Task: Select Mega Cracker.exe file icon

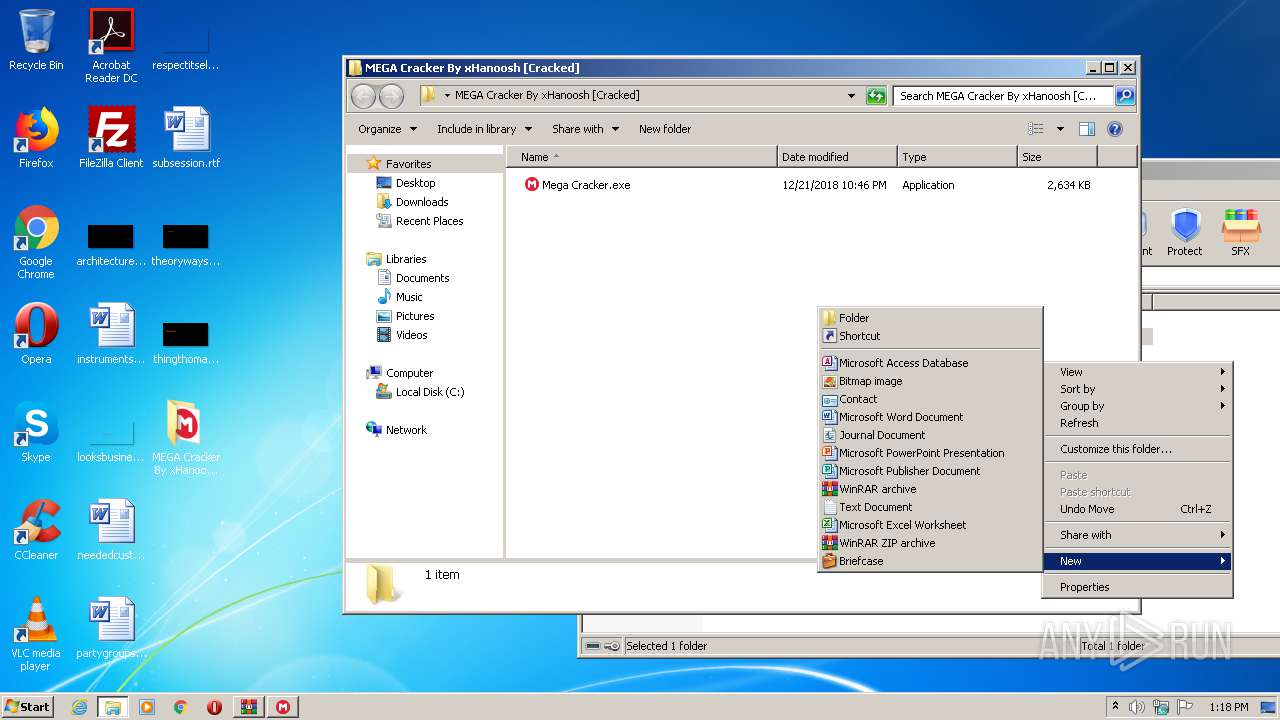Action: (532, 185)
